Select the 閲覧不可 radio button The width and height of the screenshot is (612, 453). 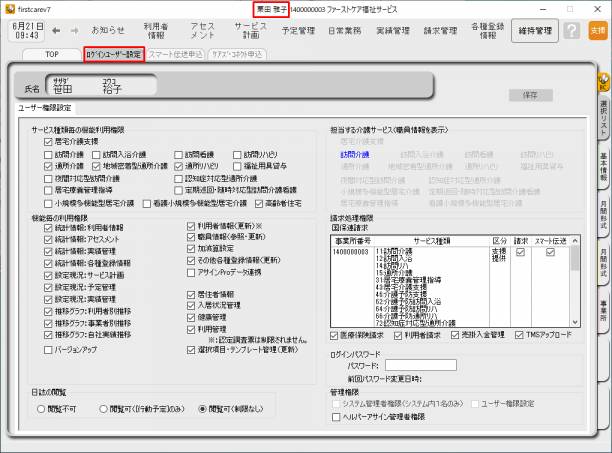[41, 408]
